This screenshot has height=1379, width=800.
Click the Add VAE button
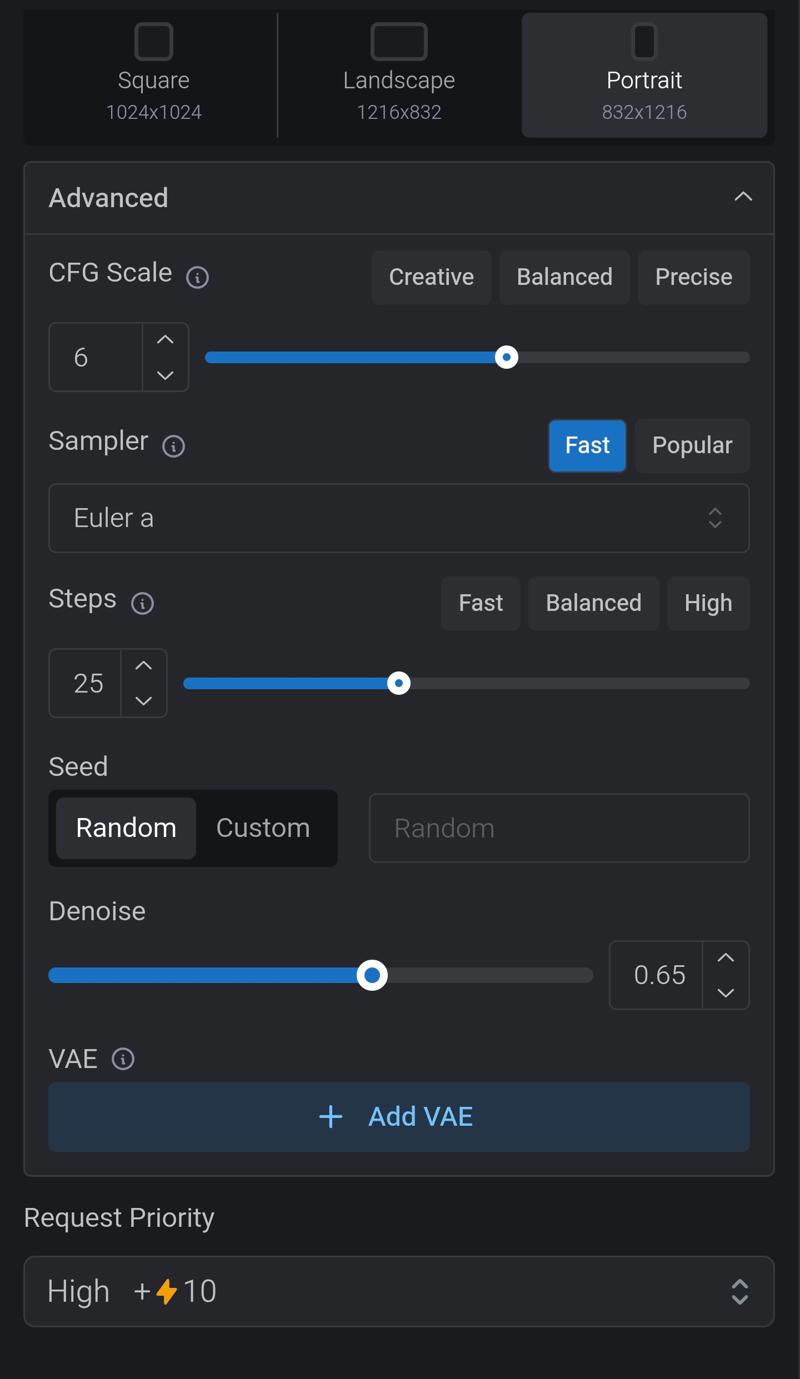399,1117
